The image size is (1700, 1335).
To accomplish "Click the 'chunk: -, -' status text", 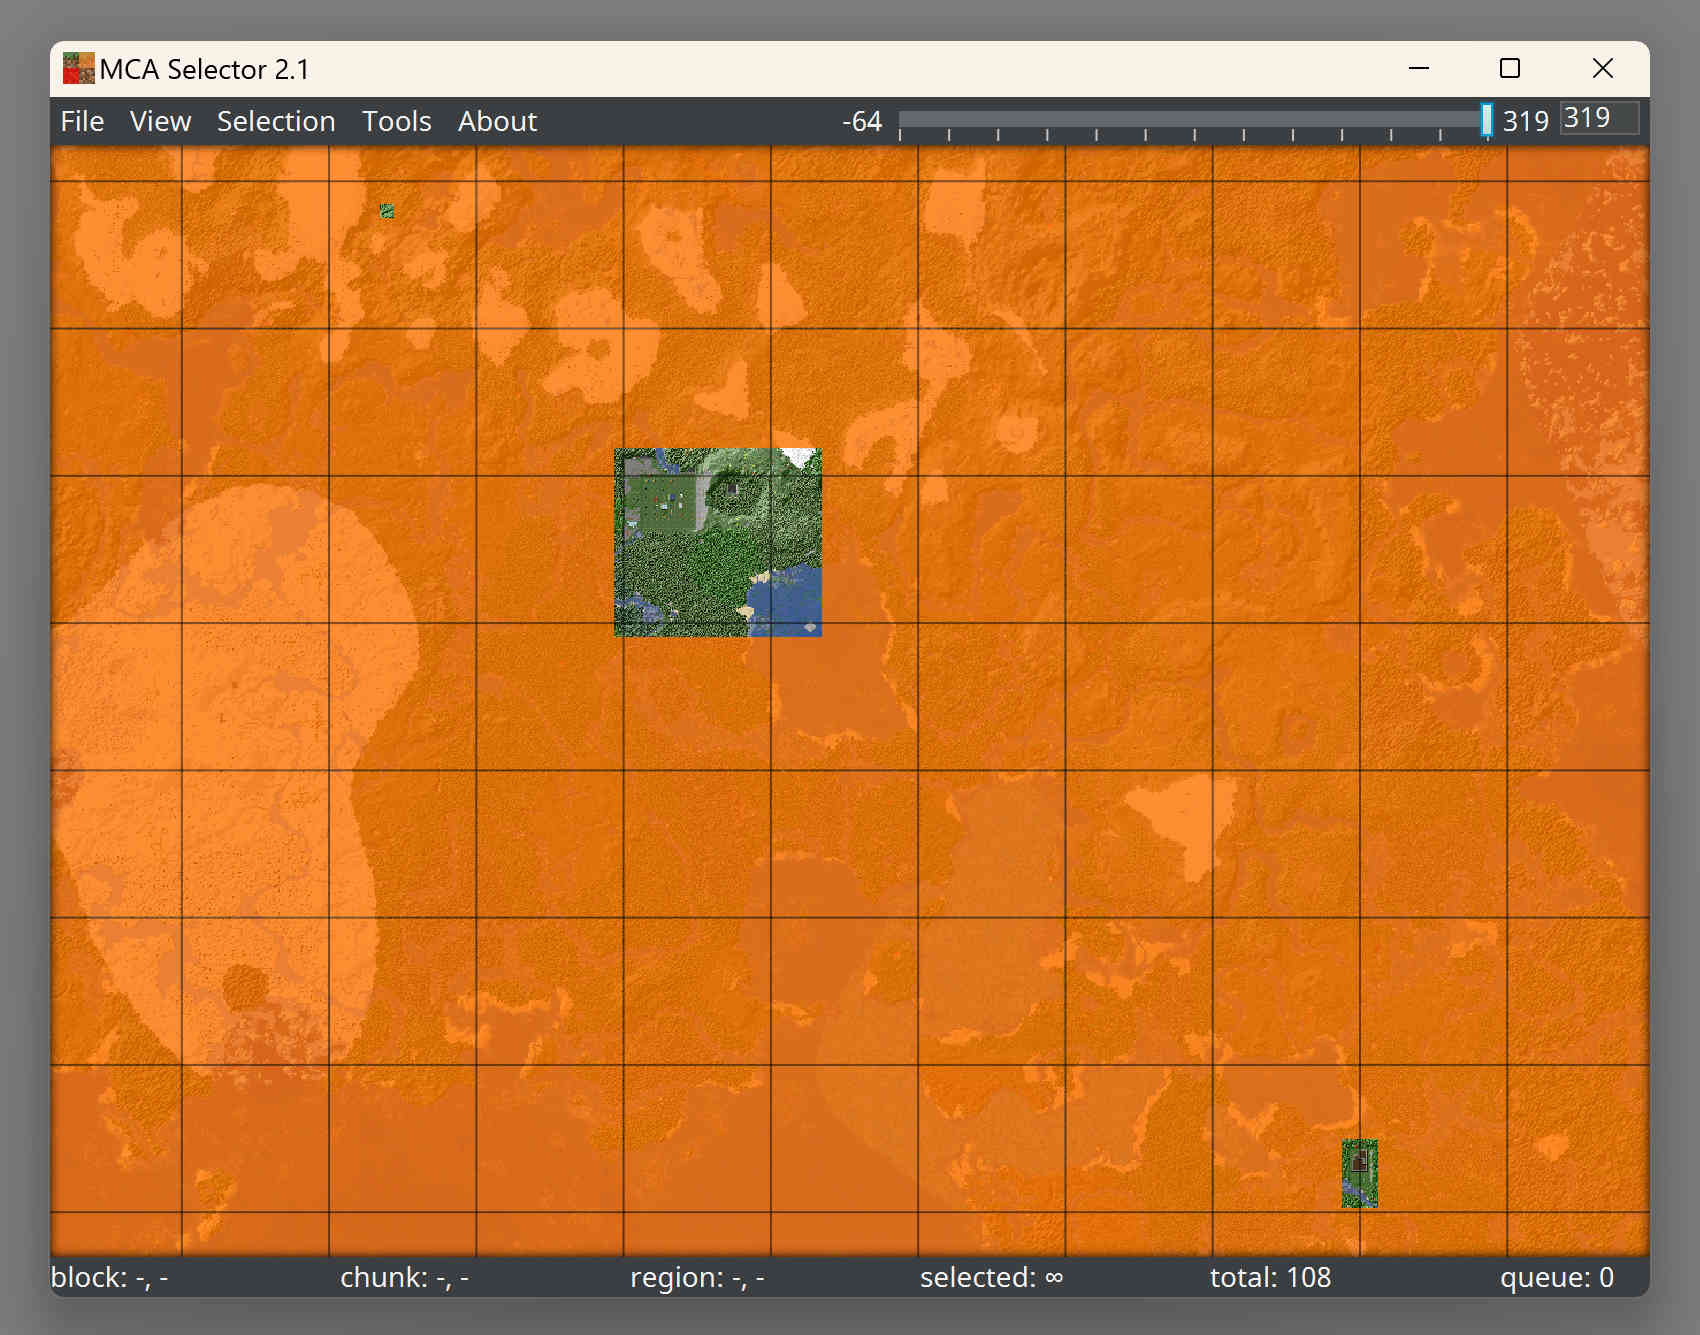I will click(x=404, y=1277).
